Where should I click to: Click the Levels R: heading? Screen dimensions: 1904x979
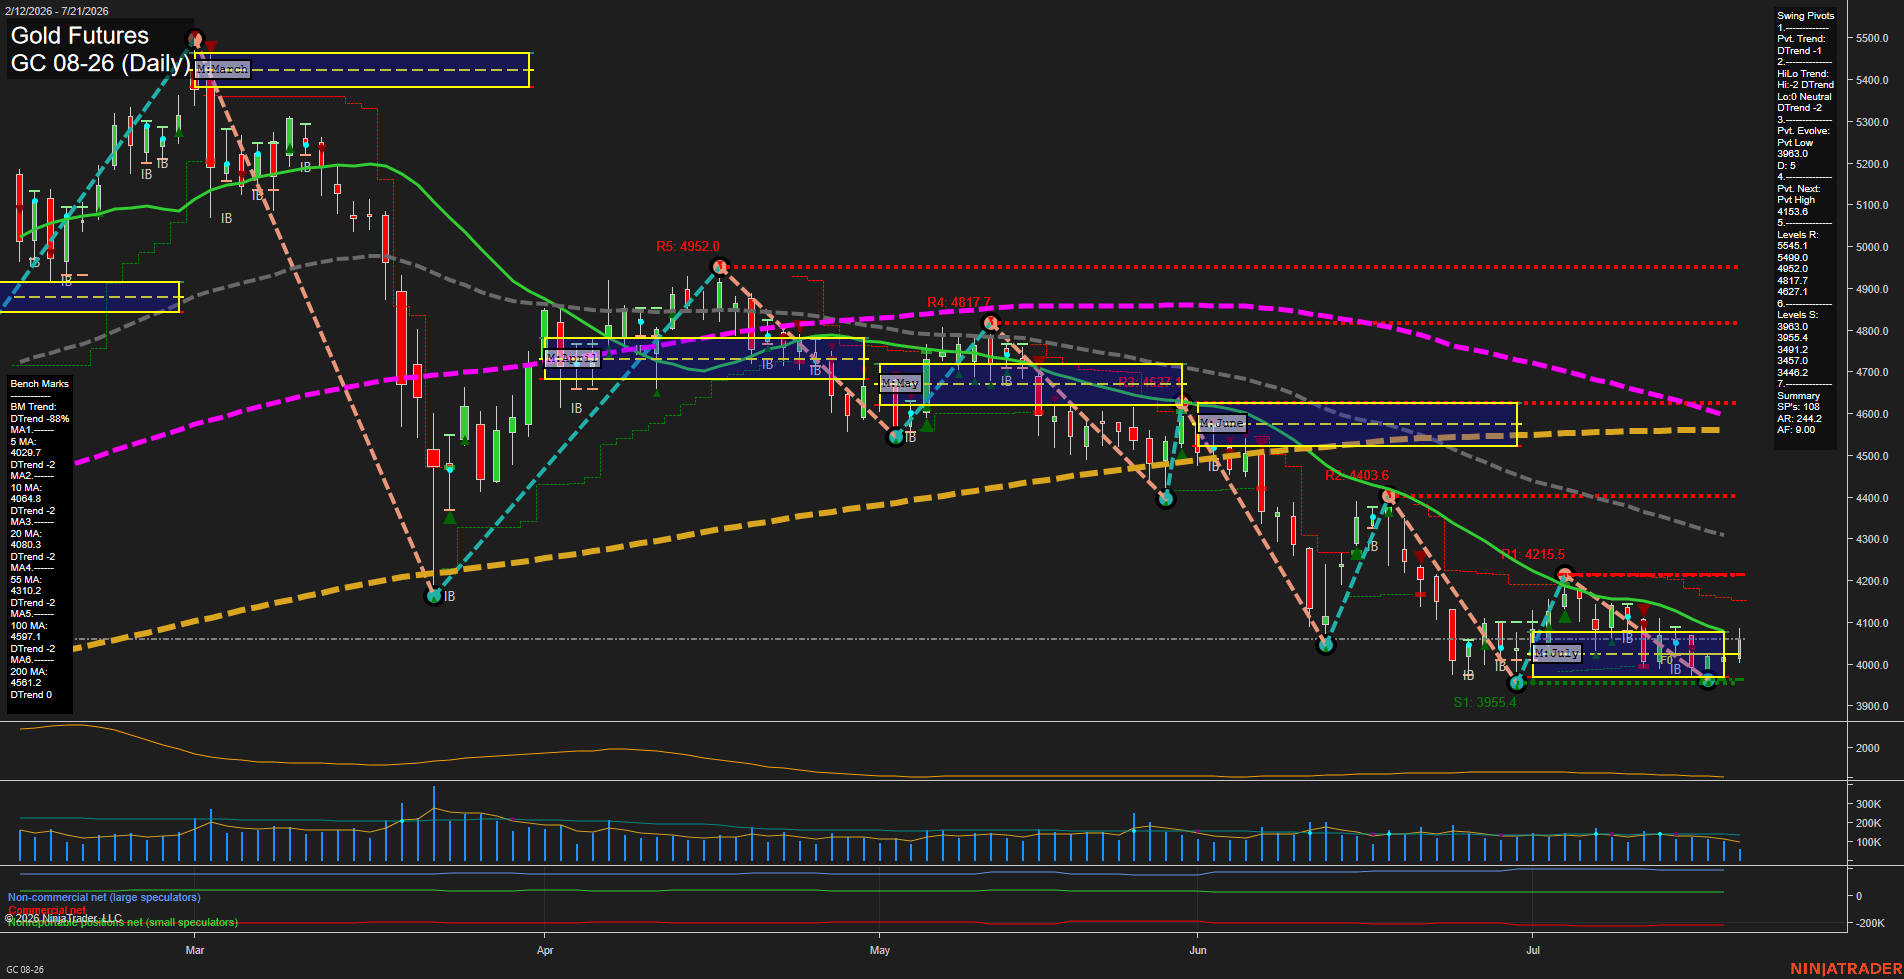click(1797, 235)
